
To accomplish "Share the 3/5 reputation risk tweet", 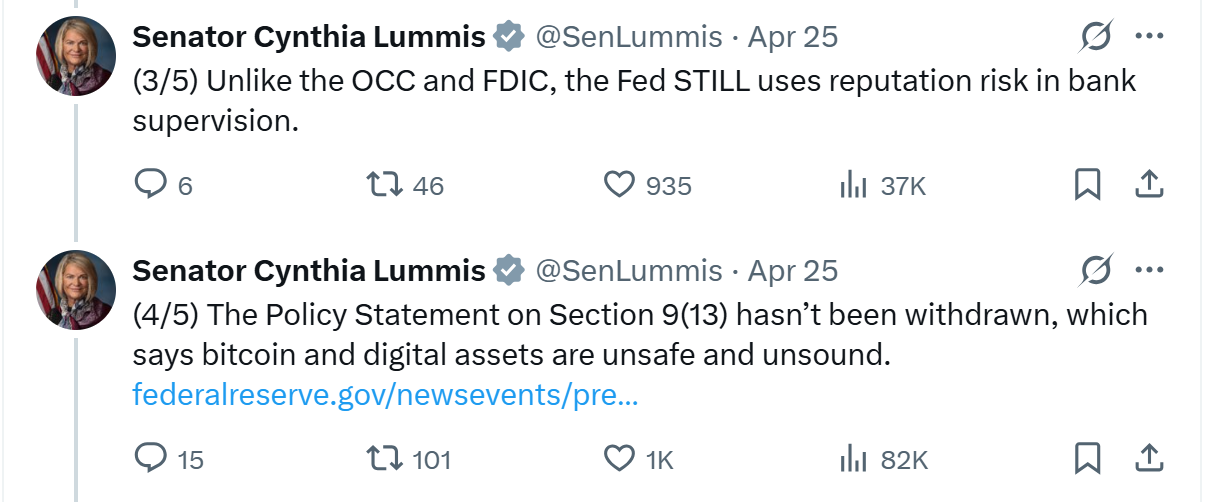I will [1149, 185].
